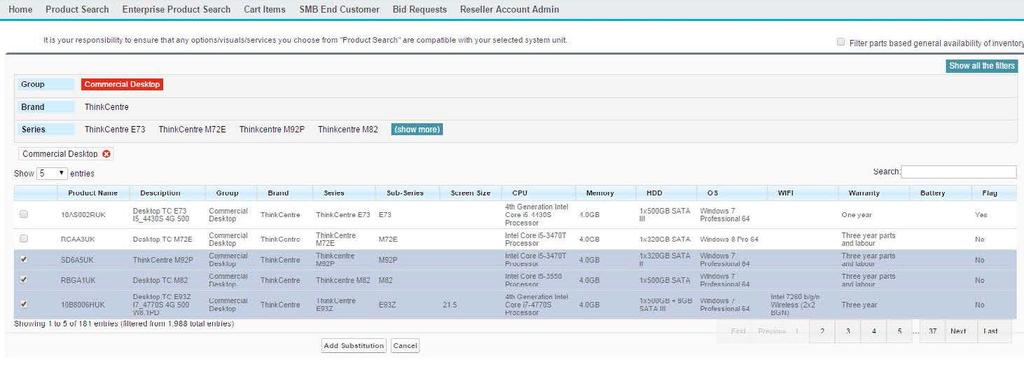Open the Show entries dropdown
Screen dimensions: 1024x381
(52, 173)
